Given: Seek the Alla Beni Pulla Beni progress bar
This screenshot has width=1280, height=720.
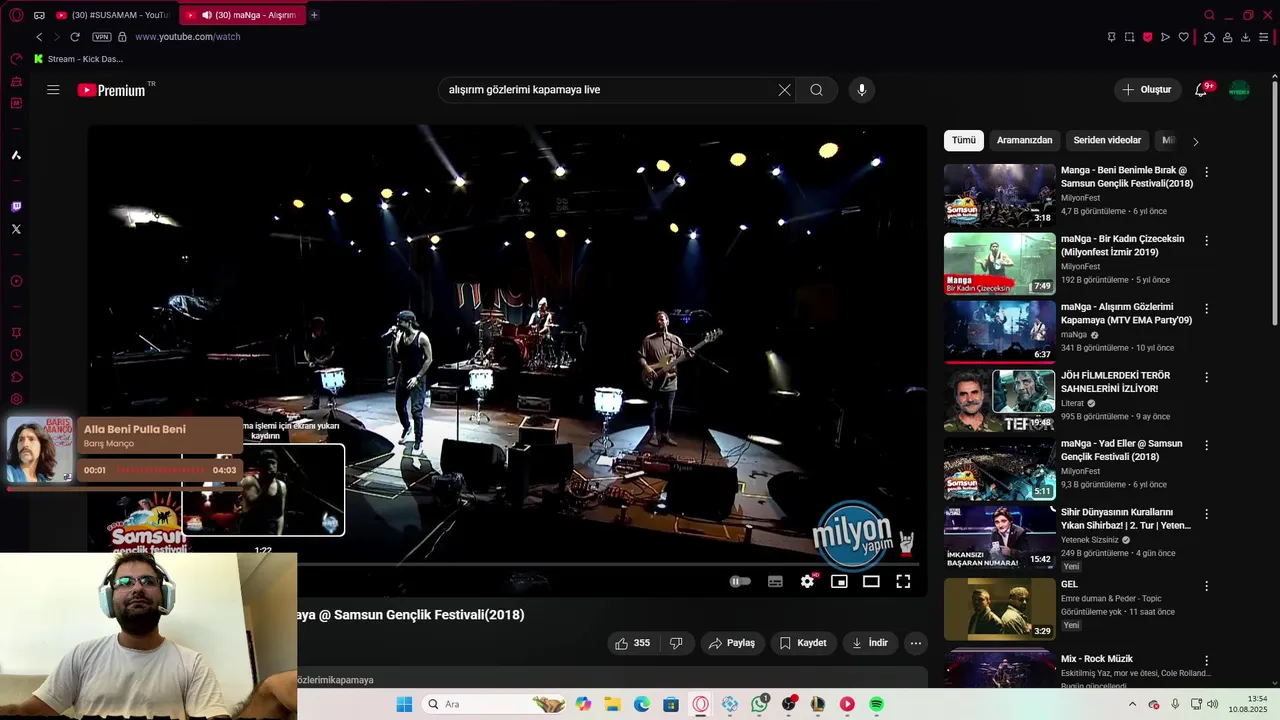Looking at the screenshot, I should [x=159, y=470].
